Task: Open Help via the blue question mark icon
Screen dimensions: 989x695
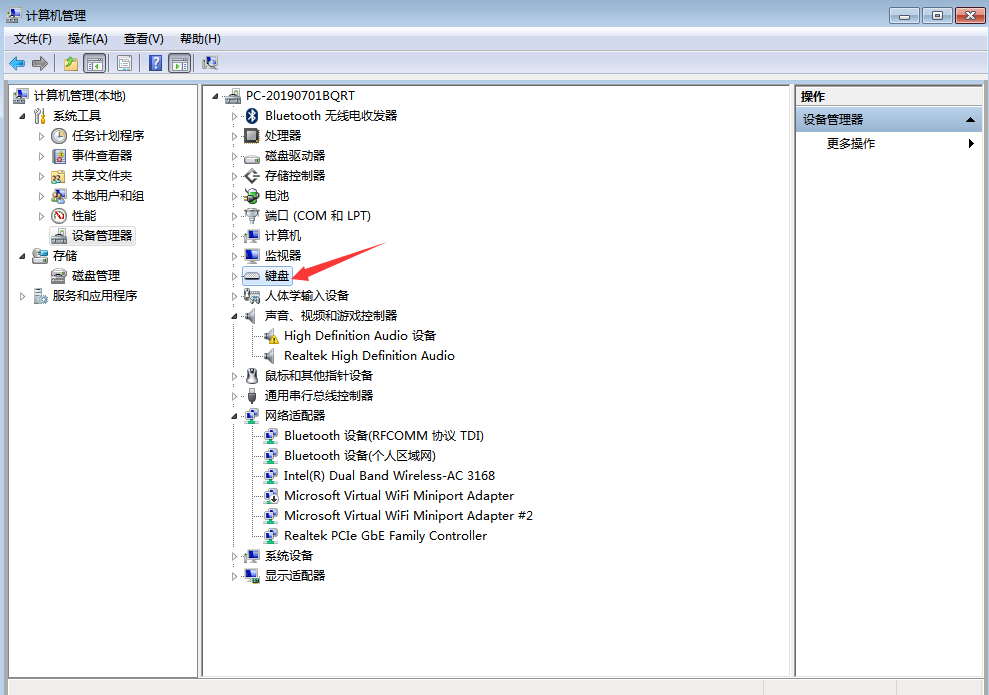Action: 155,63
